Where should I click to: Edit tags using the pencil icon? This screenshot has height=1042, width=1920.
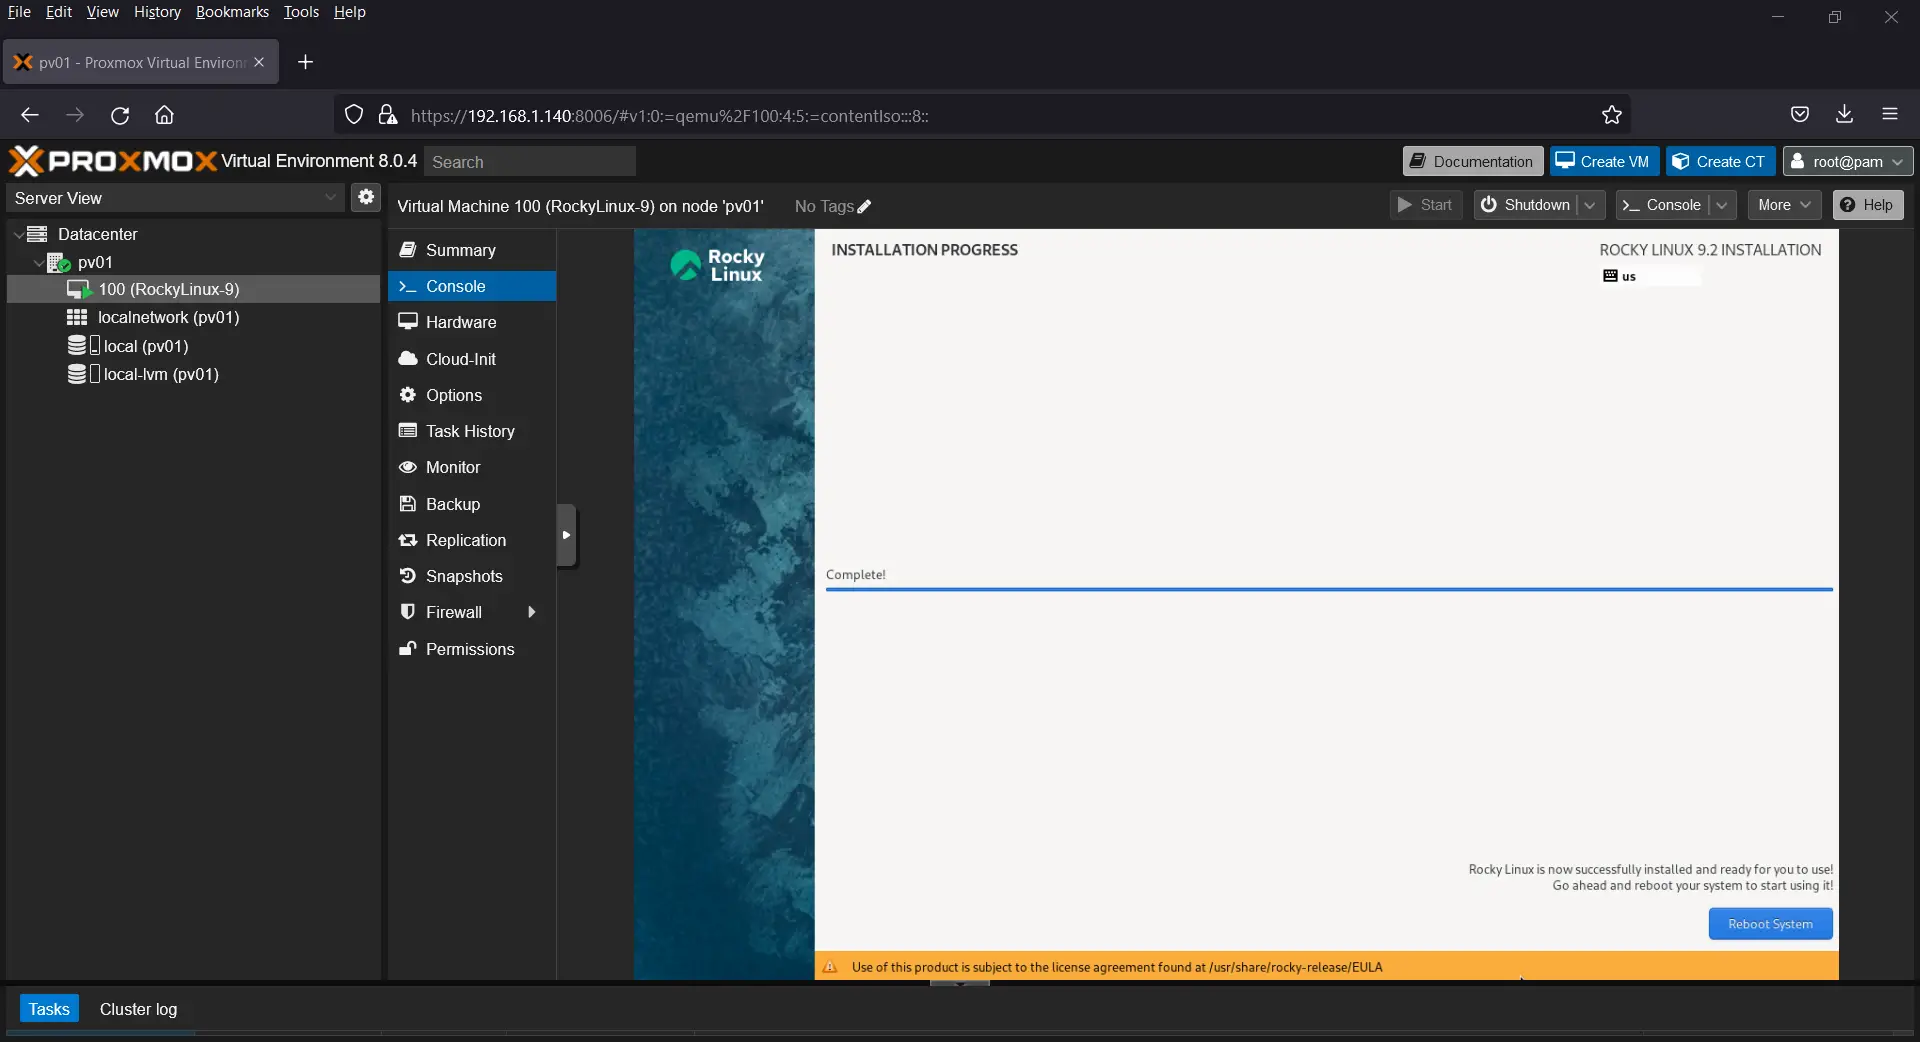(x=864, y=207)
